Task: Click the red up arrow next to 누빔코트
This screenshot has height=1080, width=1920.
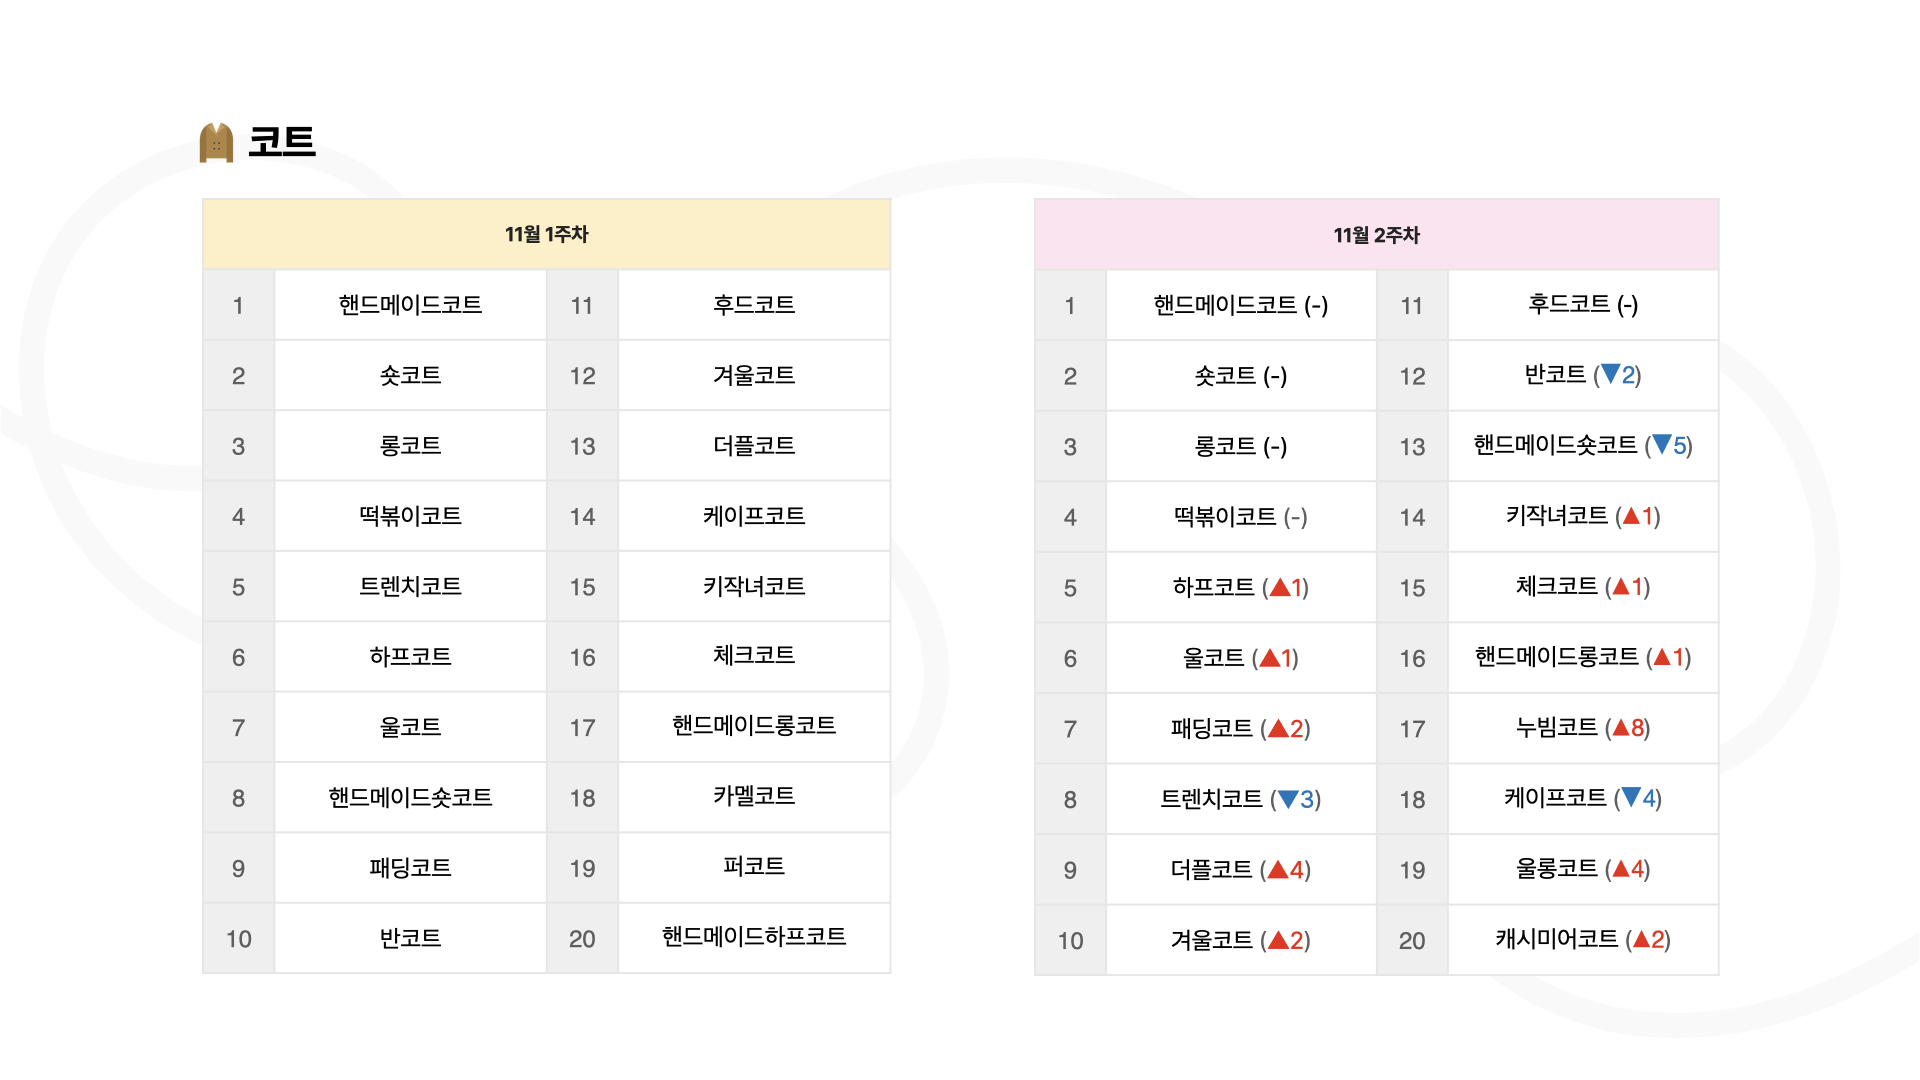Action: (1621, 727)
